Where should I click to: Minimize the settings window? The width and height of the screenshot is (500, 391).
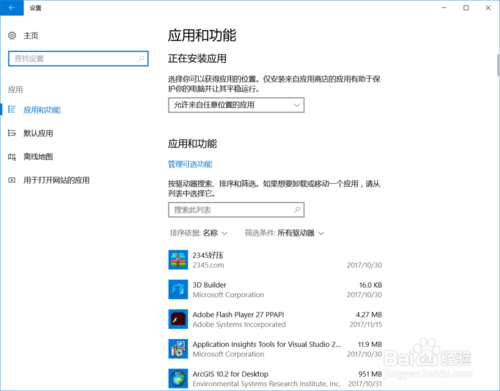coord(444,8)
